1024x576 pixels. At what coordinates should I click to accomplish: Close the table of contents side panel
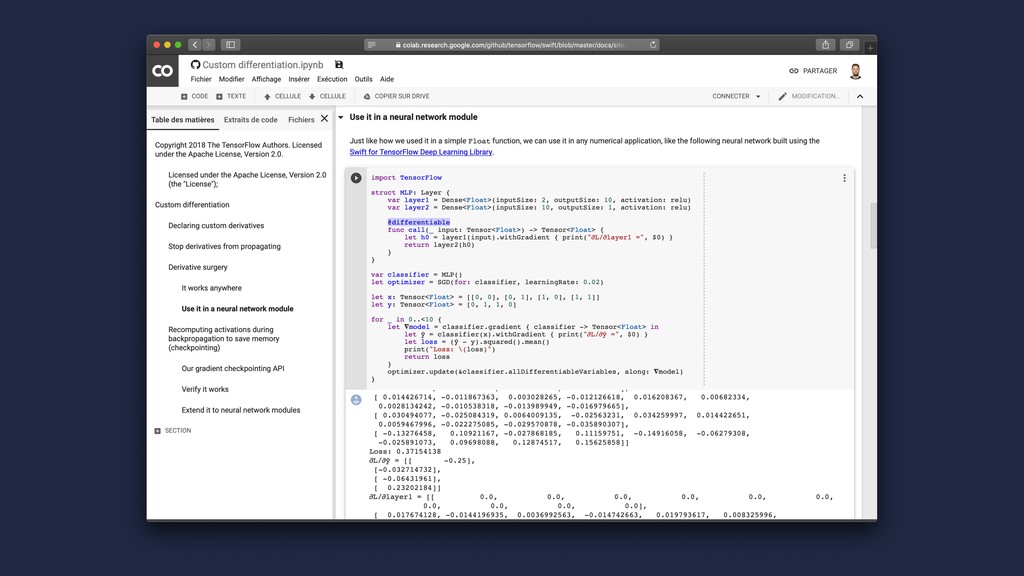click(325, 119)
